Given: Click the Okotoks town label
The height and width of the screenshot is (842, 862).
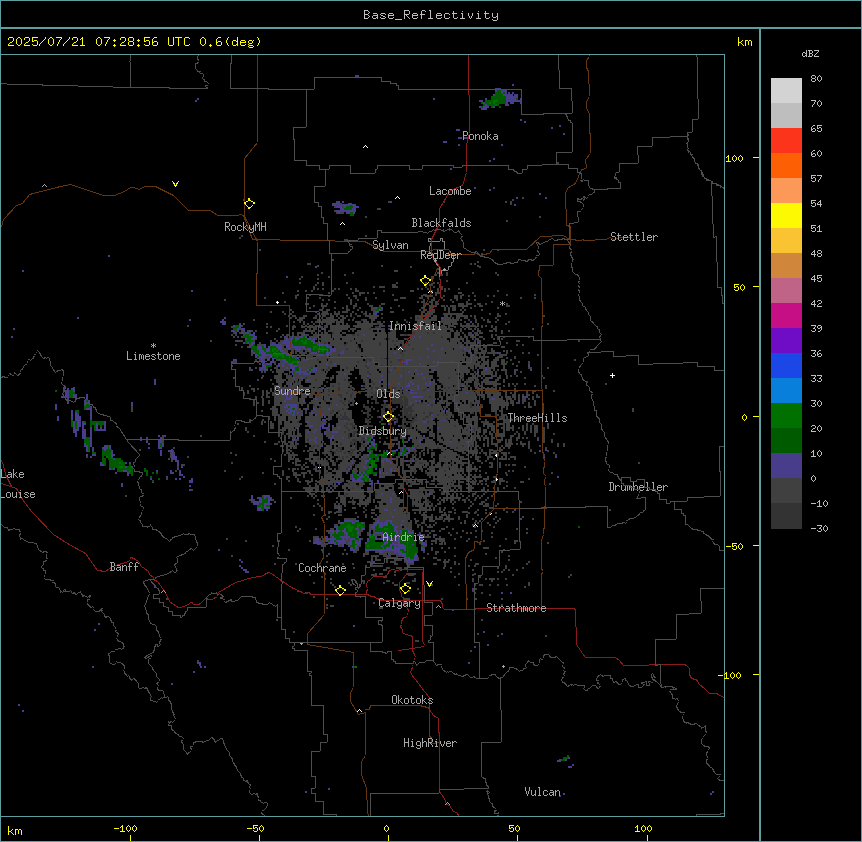Looking at the screenshot, I should coord(412,700).
